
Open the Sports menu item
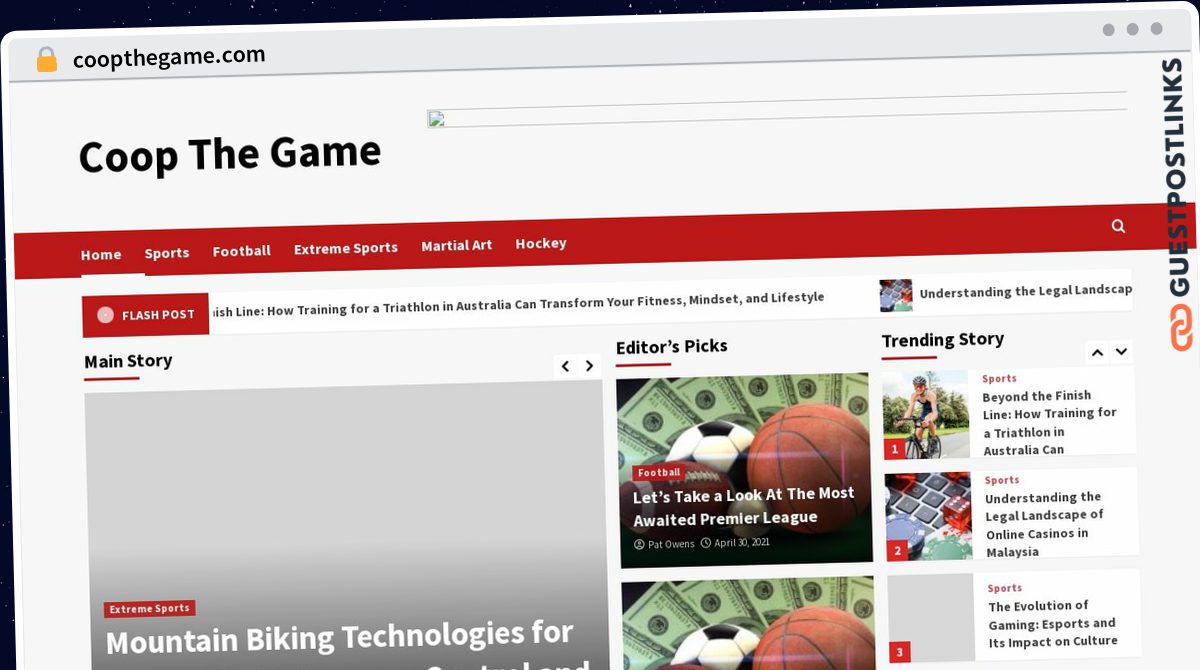pyautogui.click(x=167, y=253)
